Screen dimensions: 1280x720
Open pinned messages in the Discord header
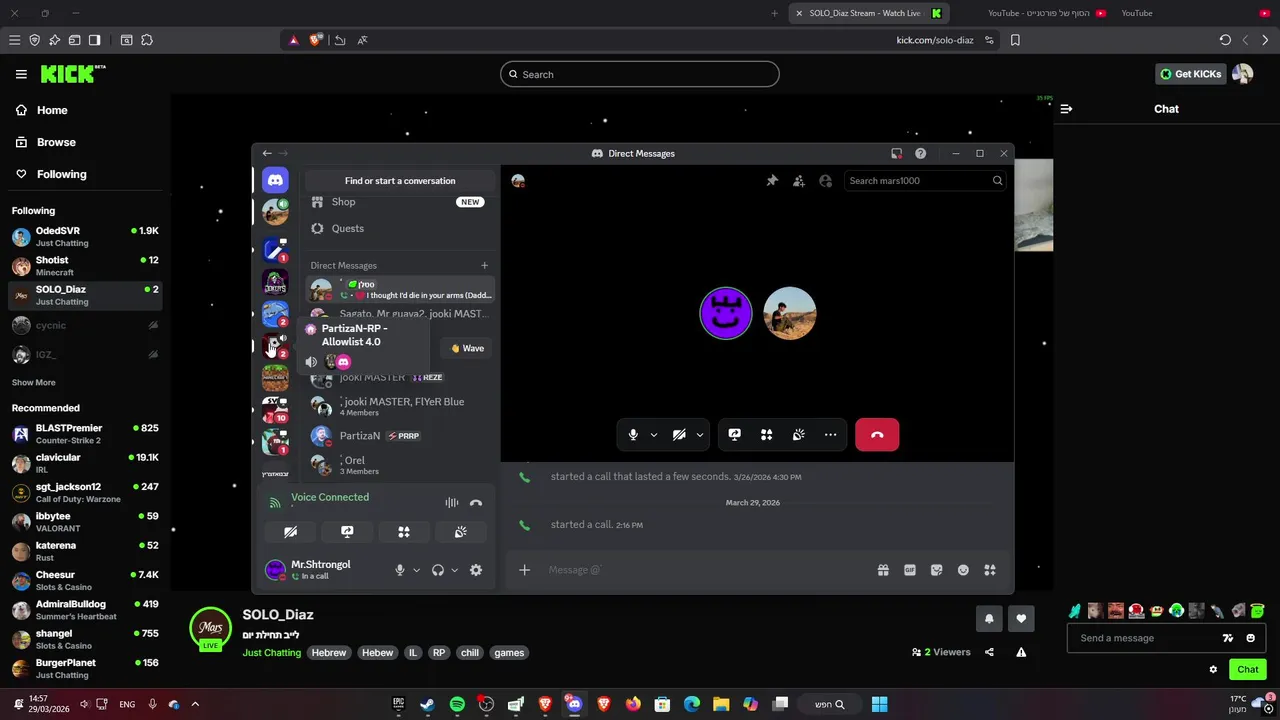pos(772,181)
